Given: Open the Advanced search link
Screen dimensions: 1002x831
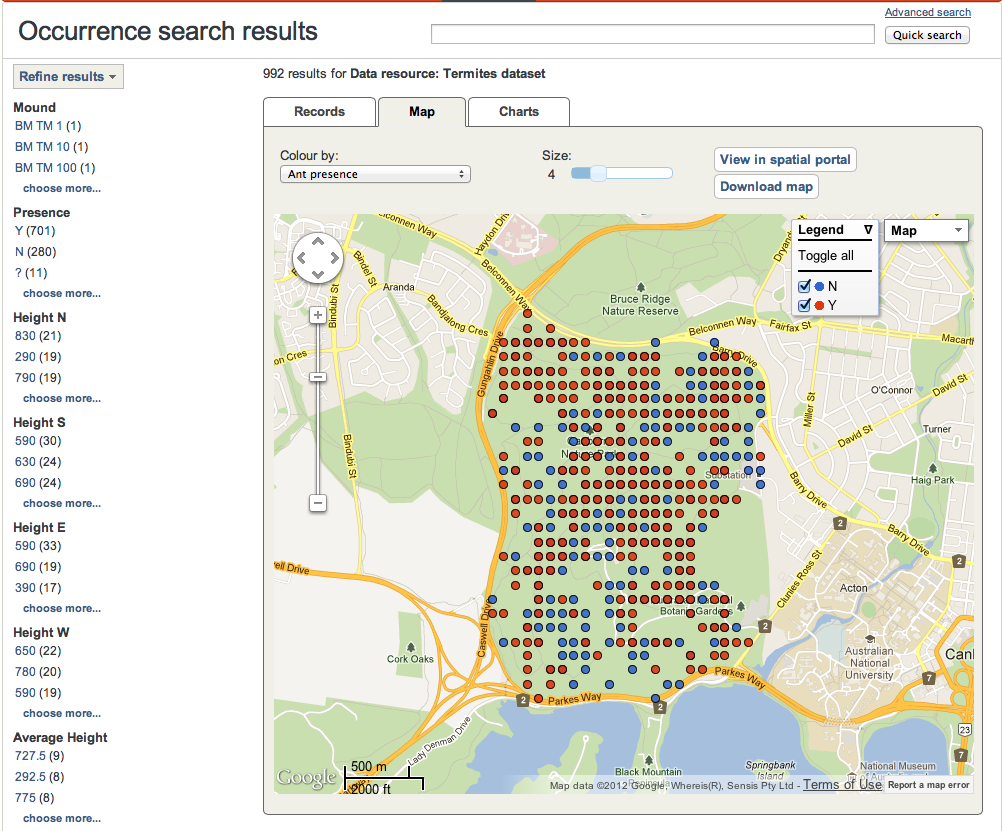Looking at the screenshot, I should pos(927,12).
